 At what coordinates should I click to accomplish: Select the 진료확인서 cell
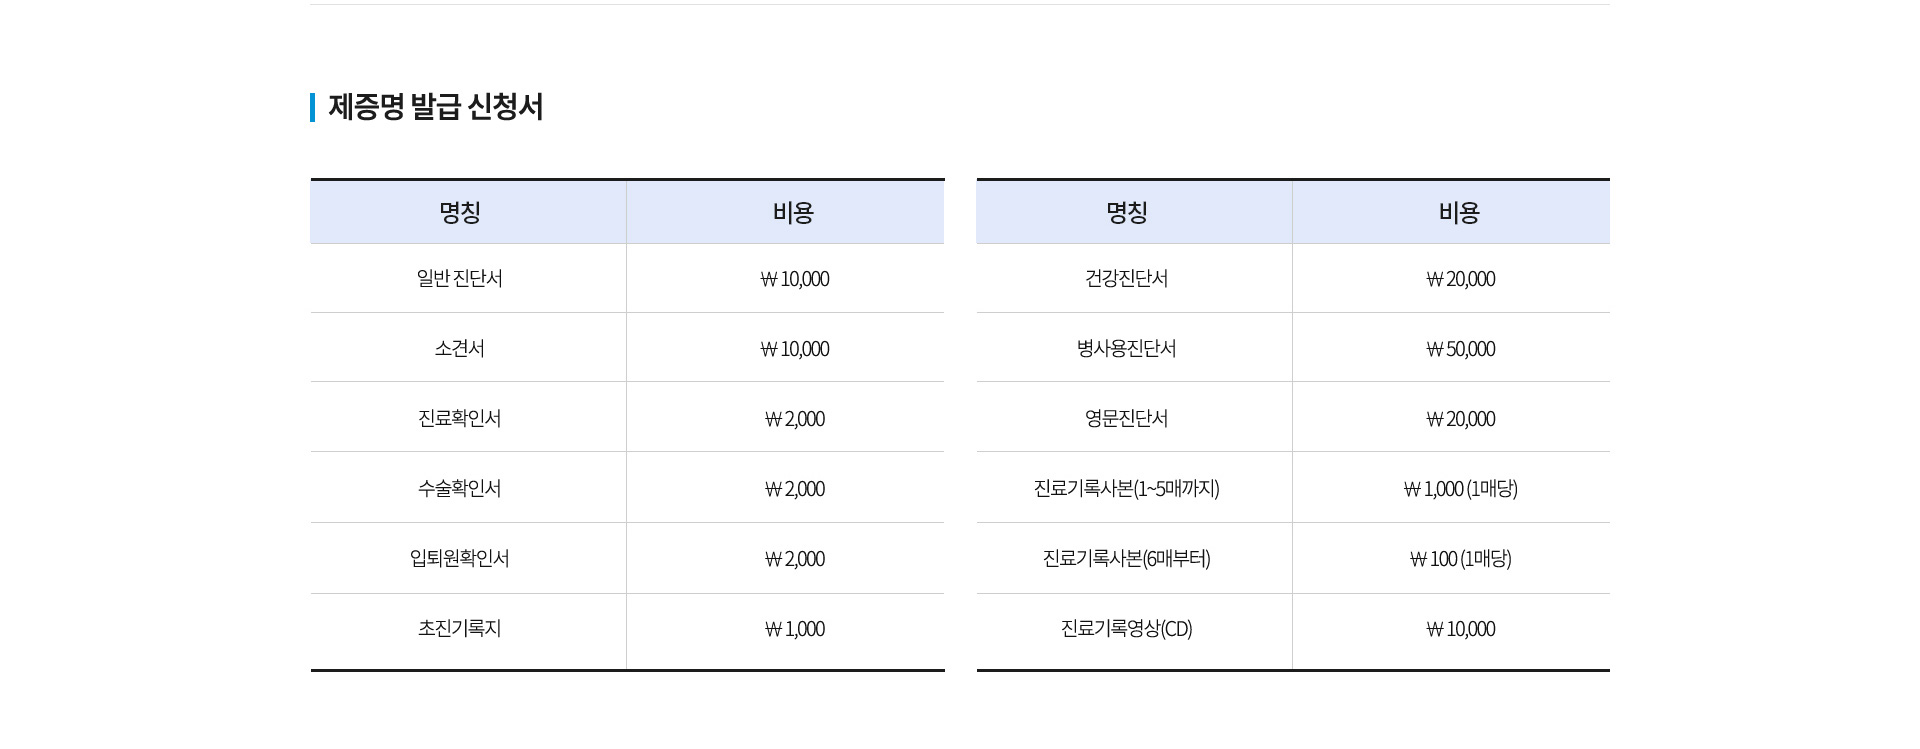pyautogui.click(x=460, y=419)
